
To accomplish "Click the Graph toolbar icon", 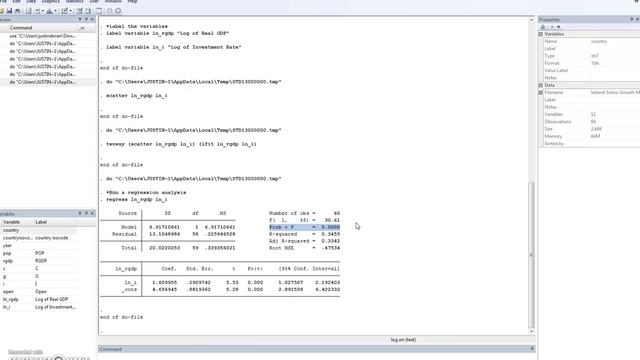I will pyautogui.click(x=49, y=11).
